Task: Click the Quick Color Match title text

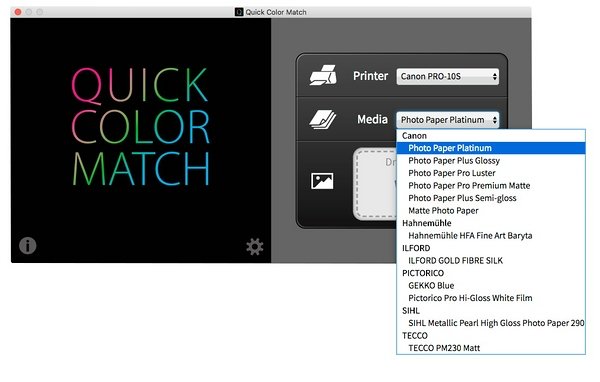Action: click(x=276, y=12)
